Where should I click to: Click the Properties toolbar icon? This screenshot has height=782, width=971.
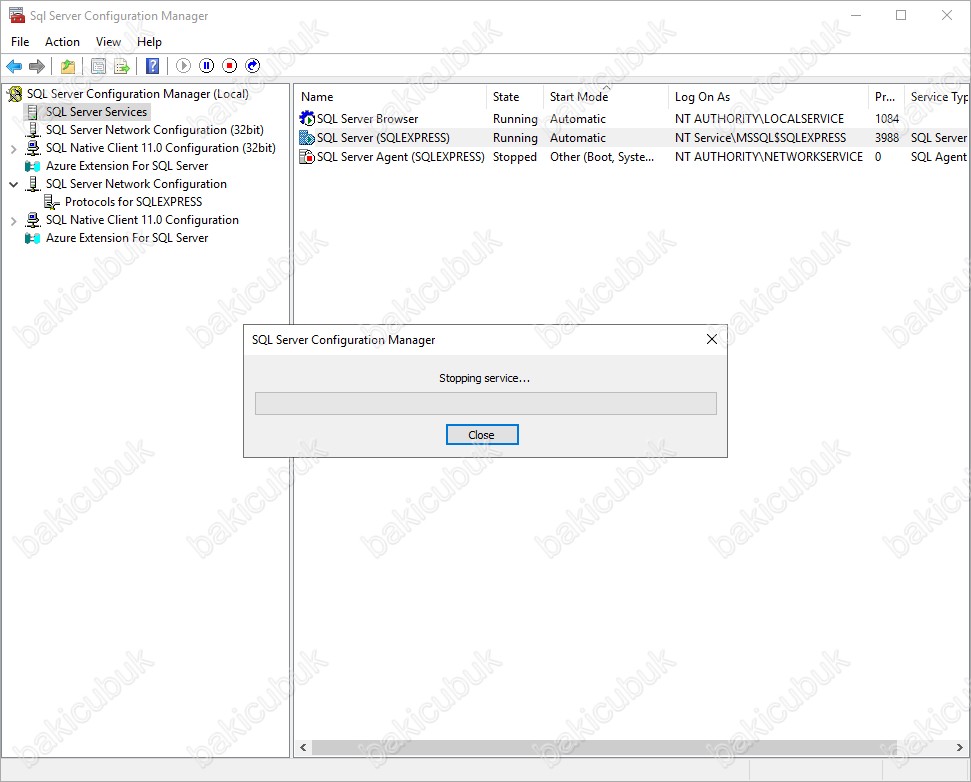[x=98, y=66]
